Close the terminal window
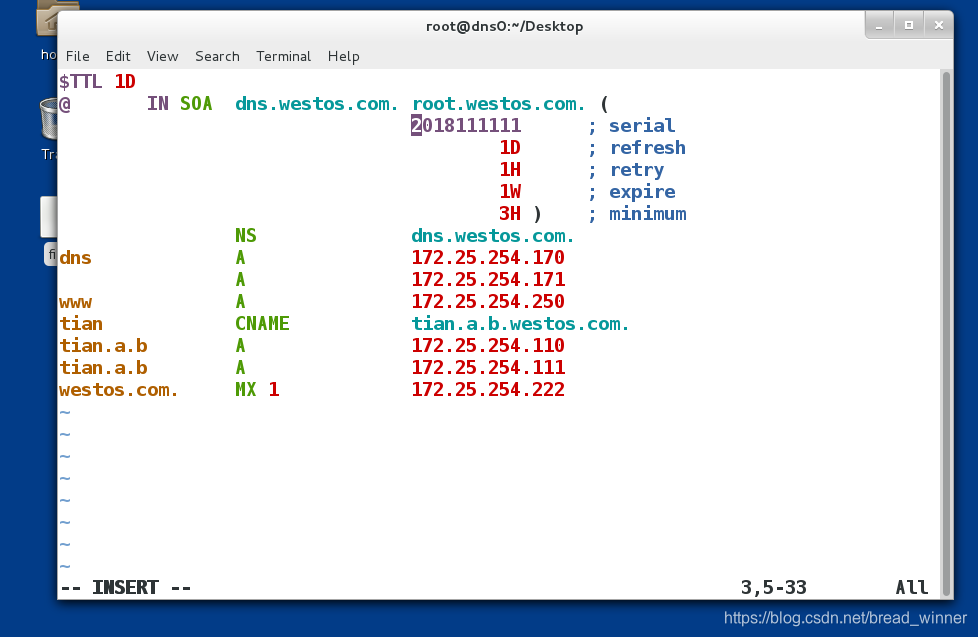The width and height of the screenshot is (978, 637). (x=939, y=26)
